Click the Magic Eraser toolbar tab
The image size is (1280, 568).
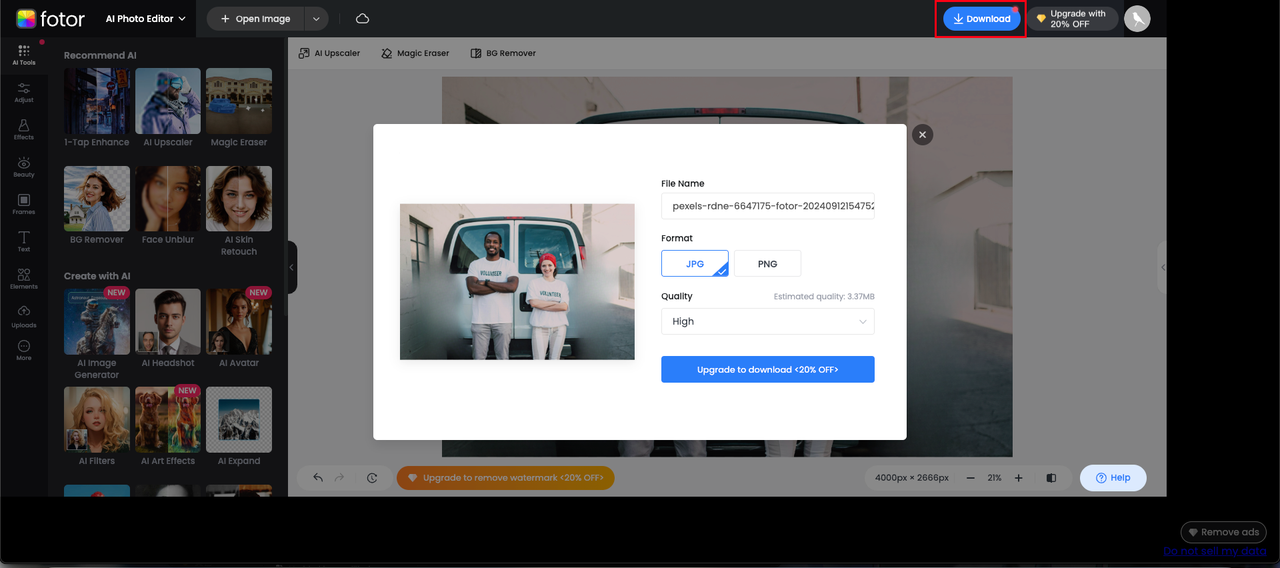click(x=415, y=53)
